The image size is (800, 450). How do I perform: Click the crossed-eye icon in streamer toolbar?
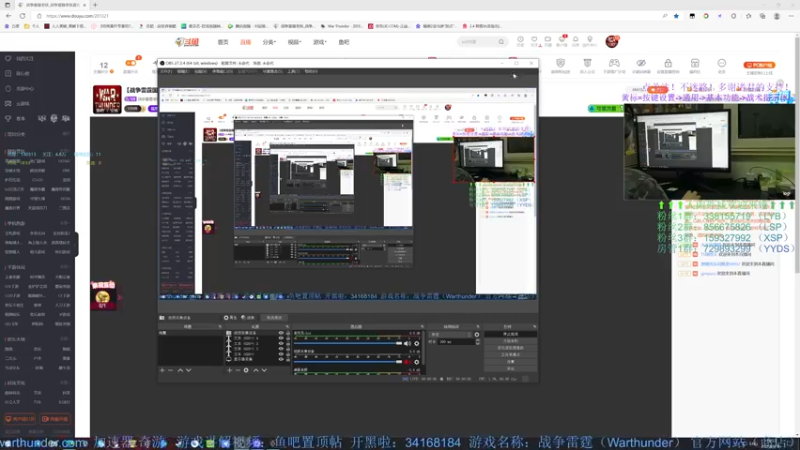(641, 63)
